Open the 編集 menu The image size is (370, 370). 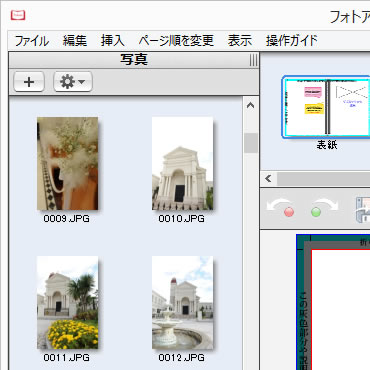tap(75, 41)
